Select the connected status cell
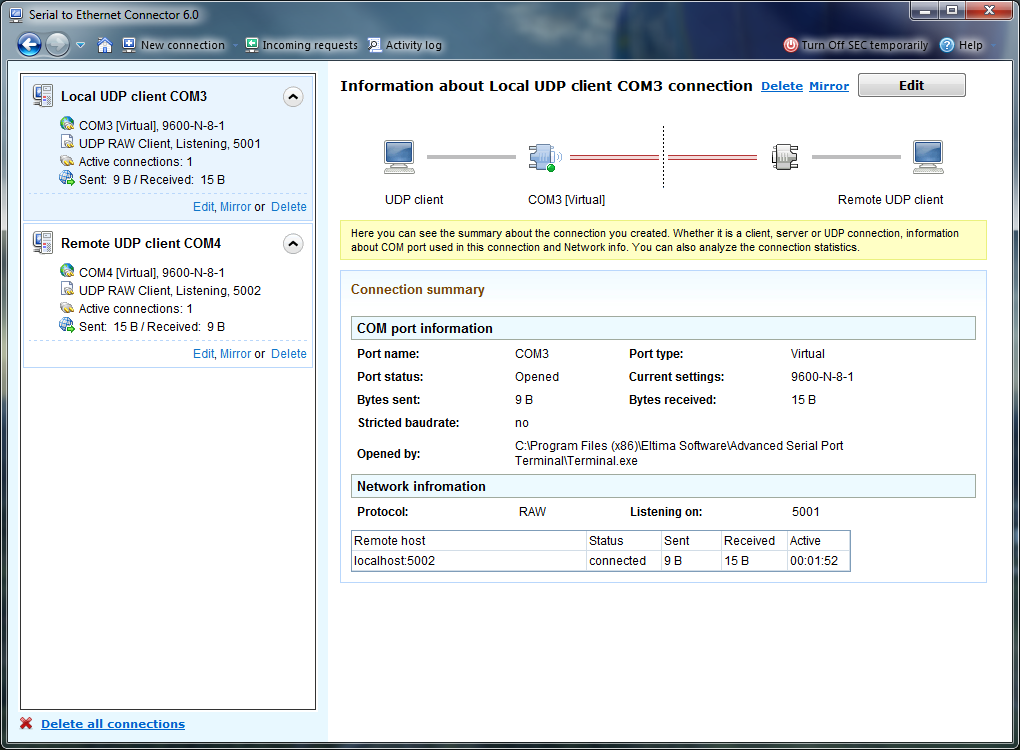1020x750 pixels. 623,561
